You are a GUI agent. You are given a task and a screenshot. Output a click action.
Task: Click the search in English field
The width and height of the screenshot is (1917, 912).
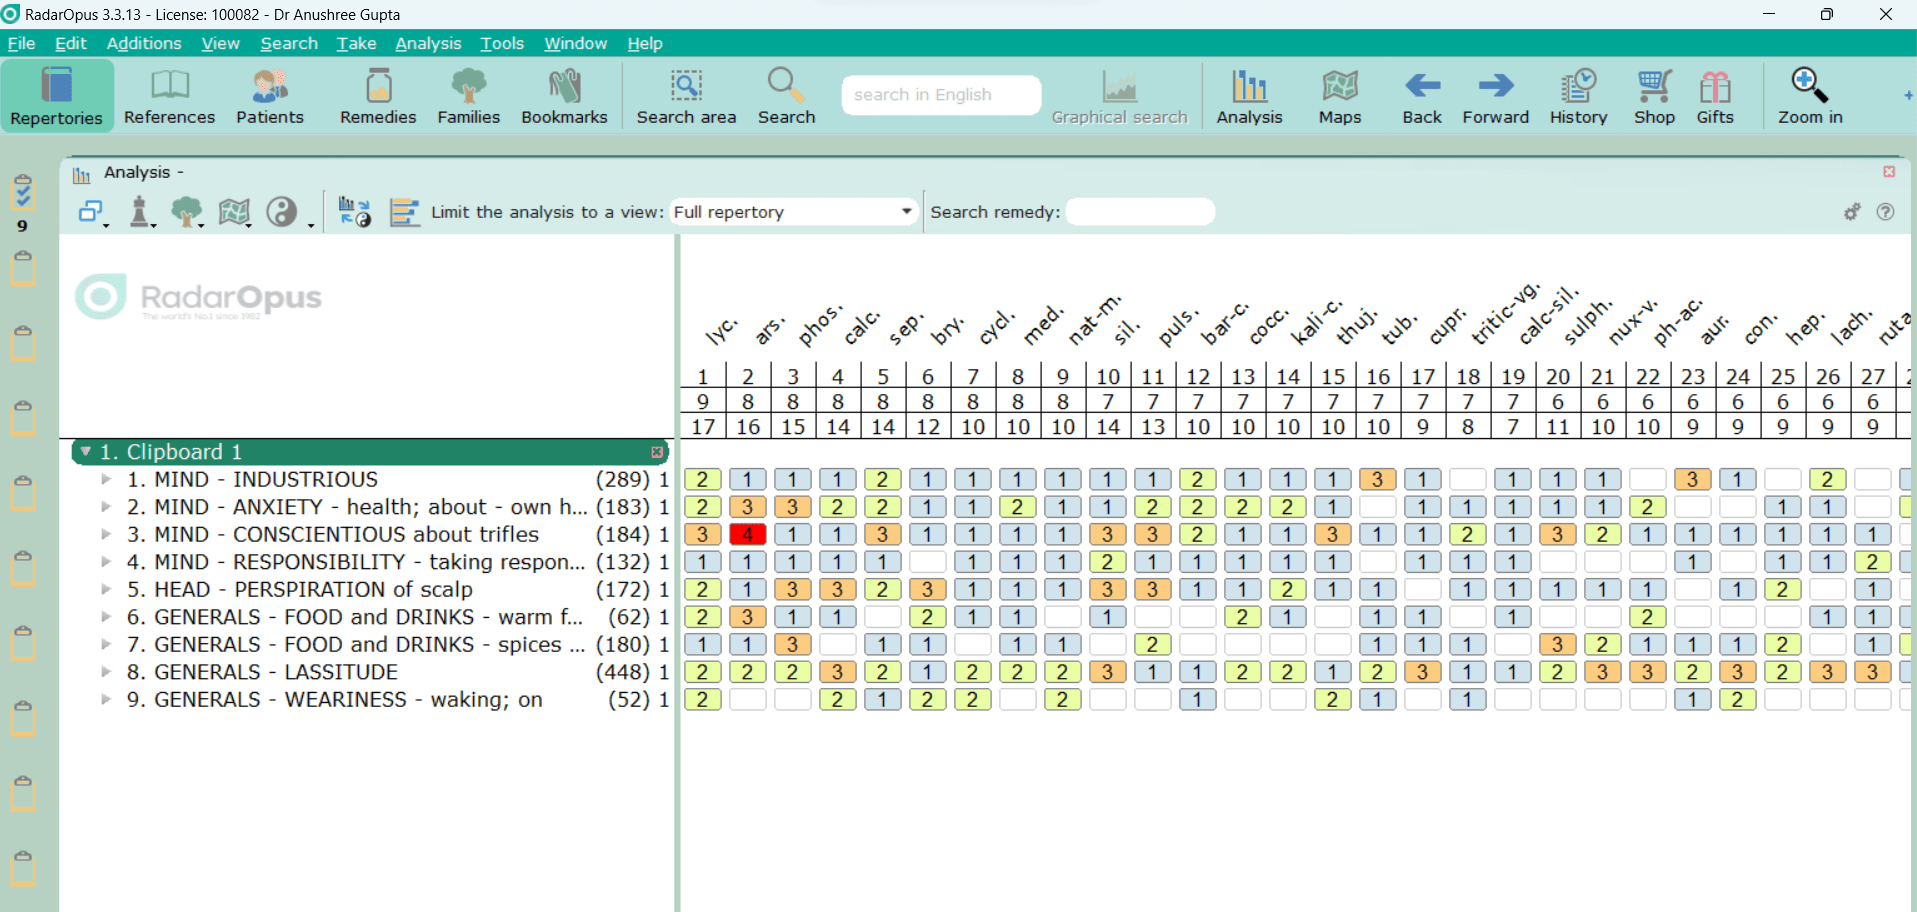941,95
